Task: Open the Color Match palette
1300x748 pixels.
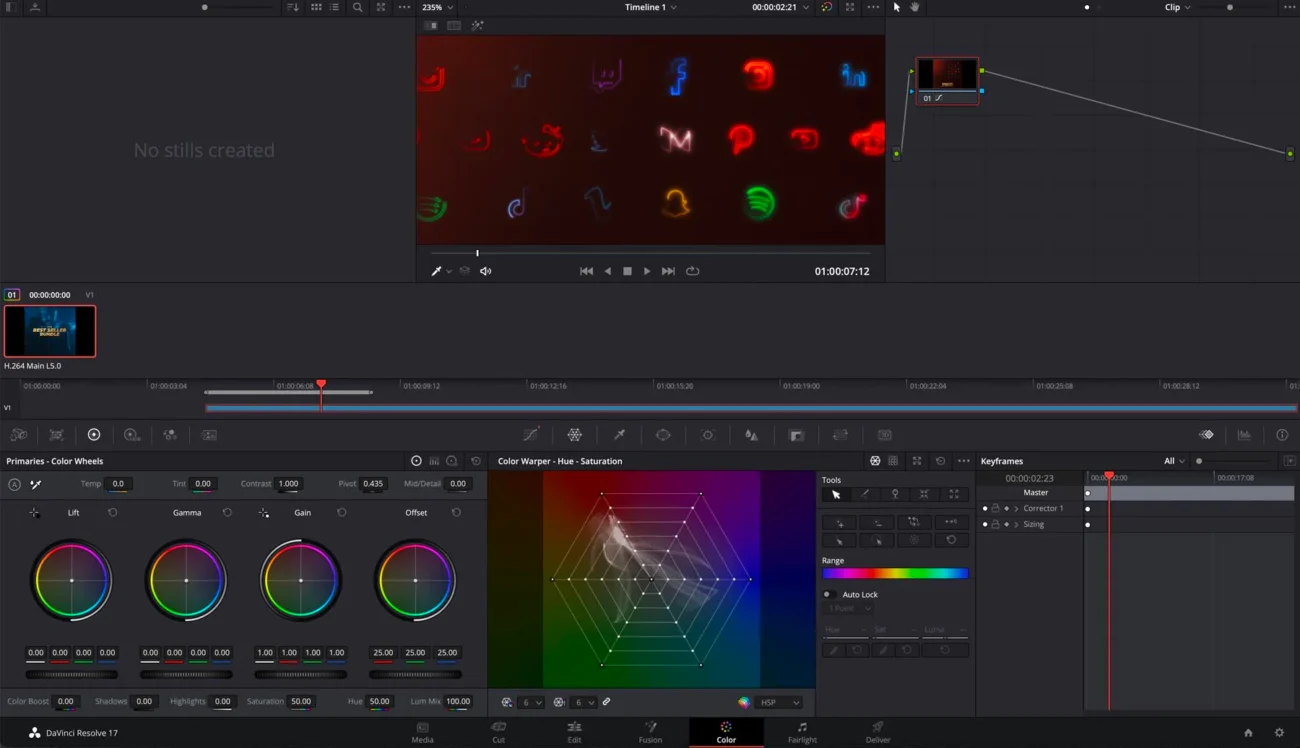Action: (x=57, y=435)
